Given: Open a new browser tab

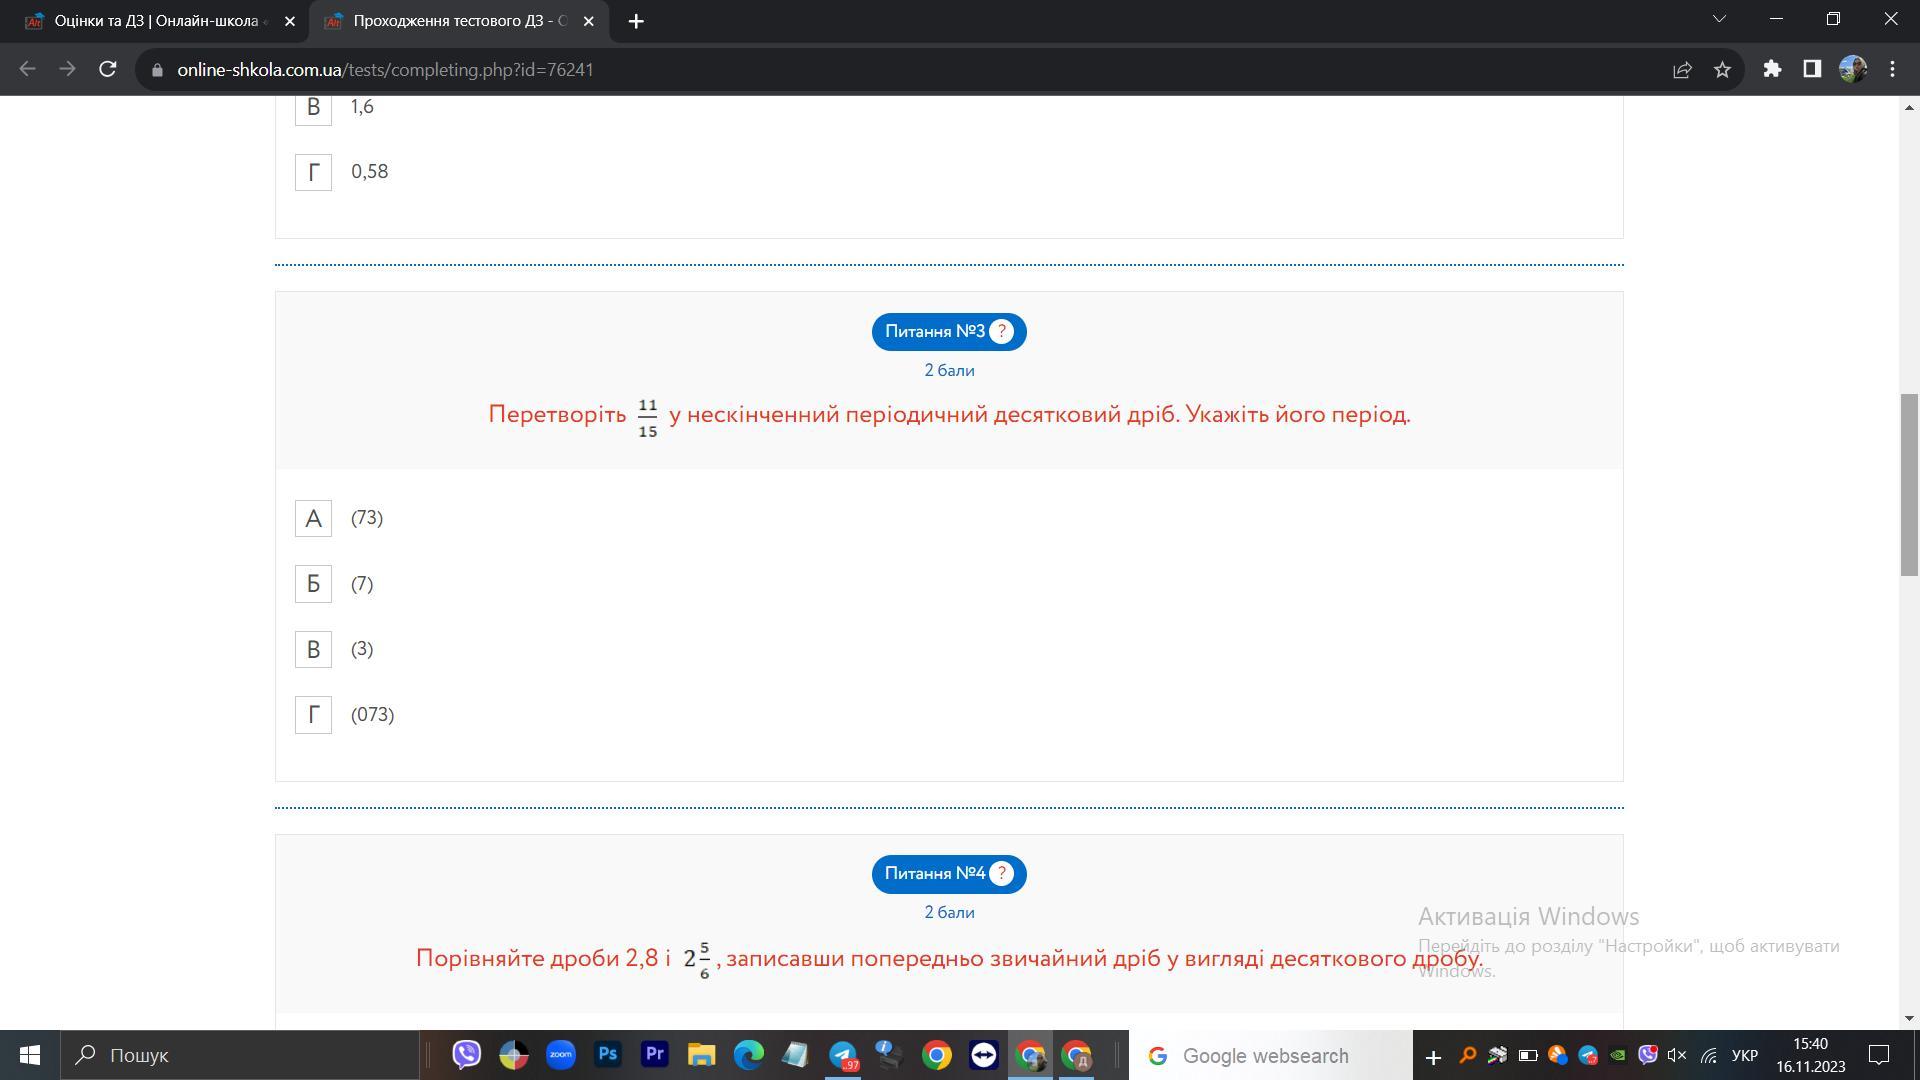Looking at the screenshot, I should click(x=636, y=21).
